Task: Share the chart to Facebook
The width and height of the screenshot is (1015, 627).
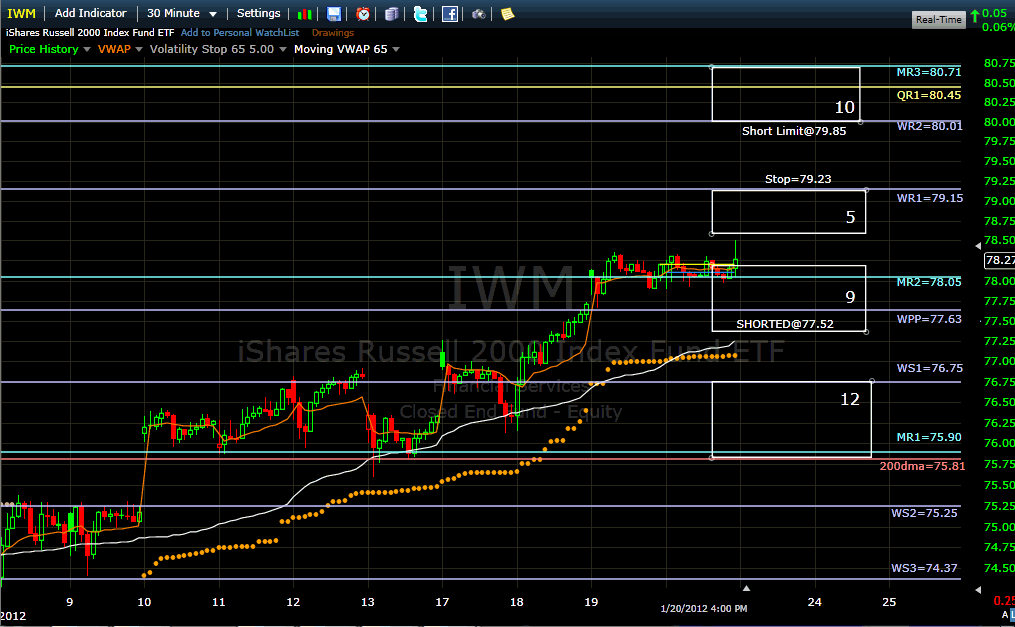Action: [448, 14]
